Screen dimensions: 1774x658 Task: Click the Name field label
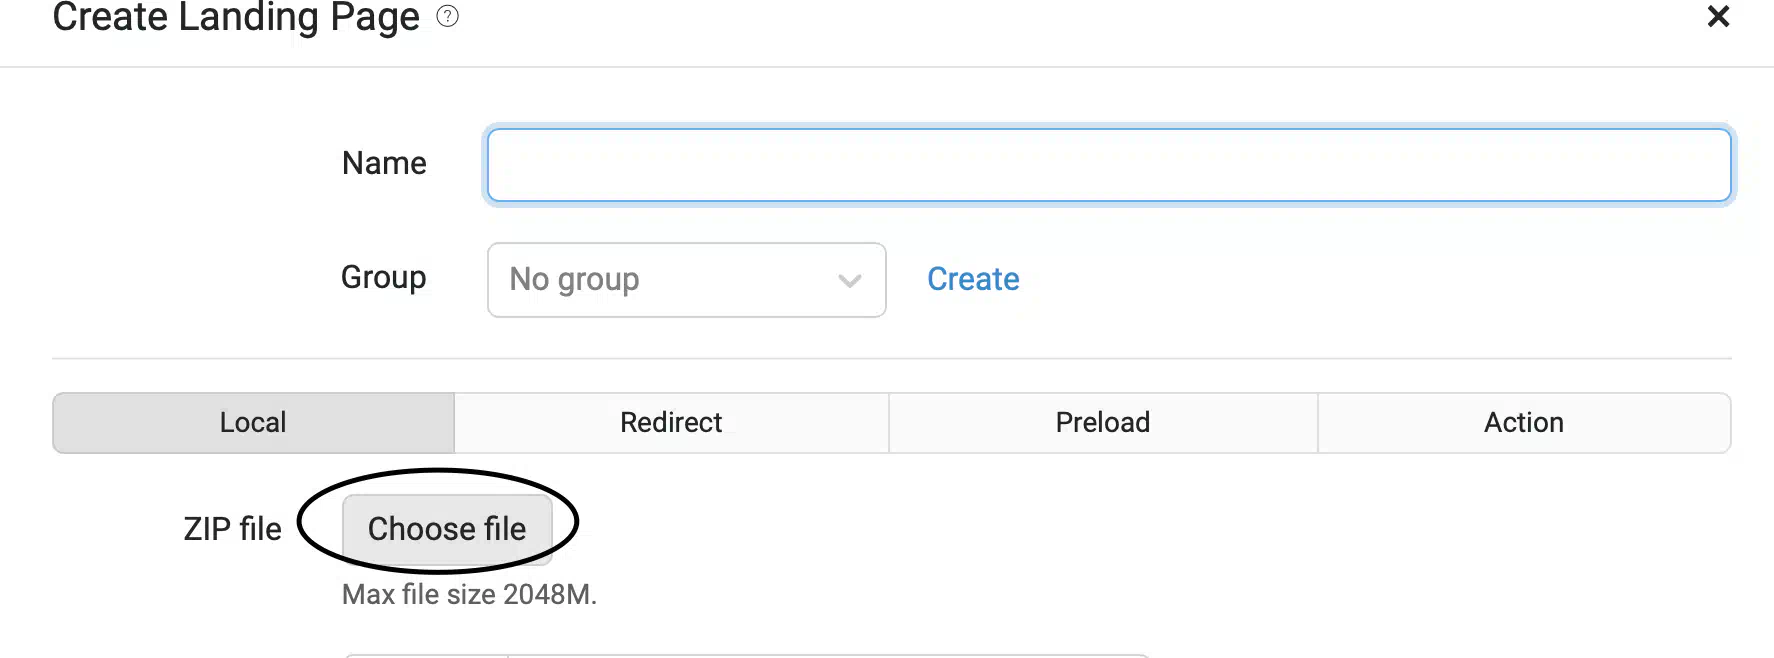point(384,163)
